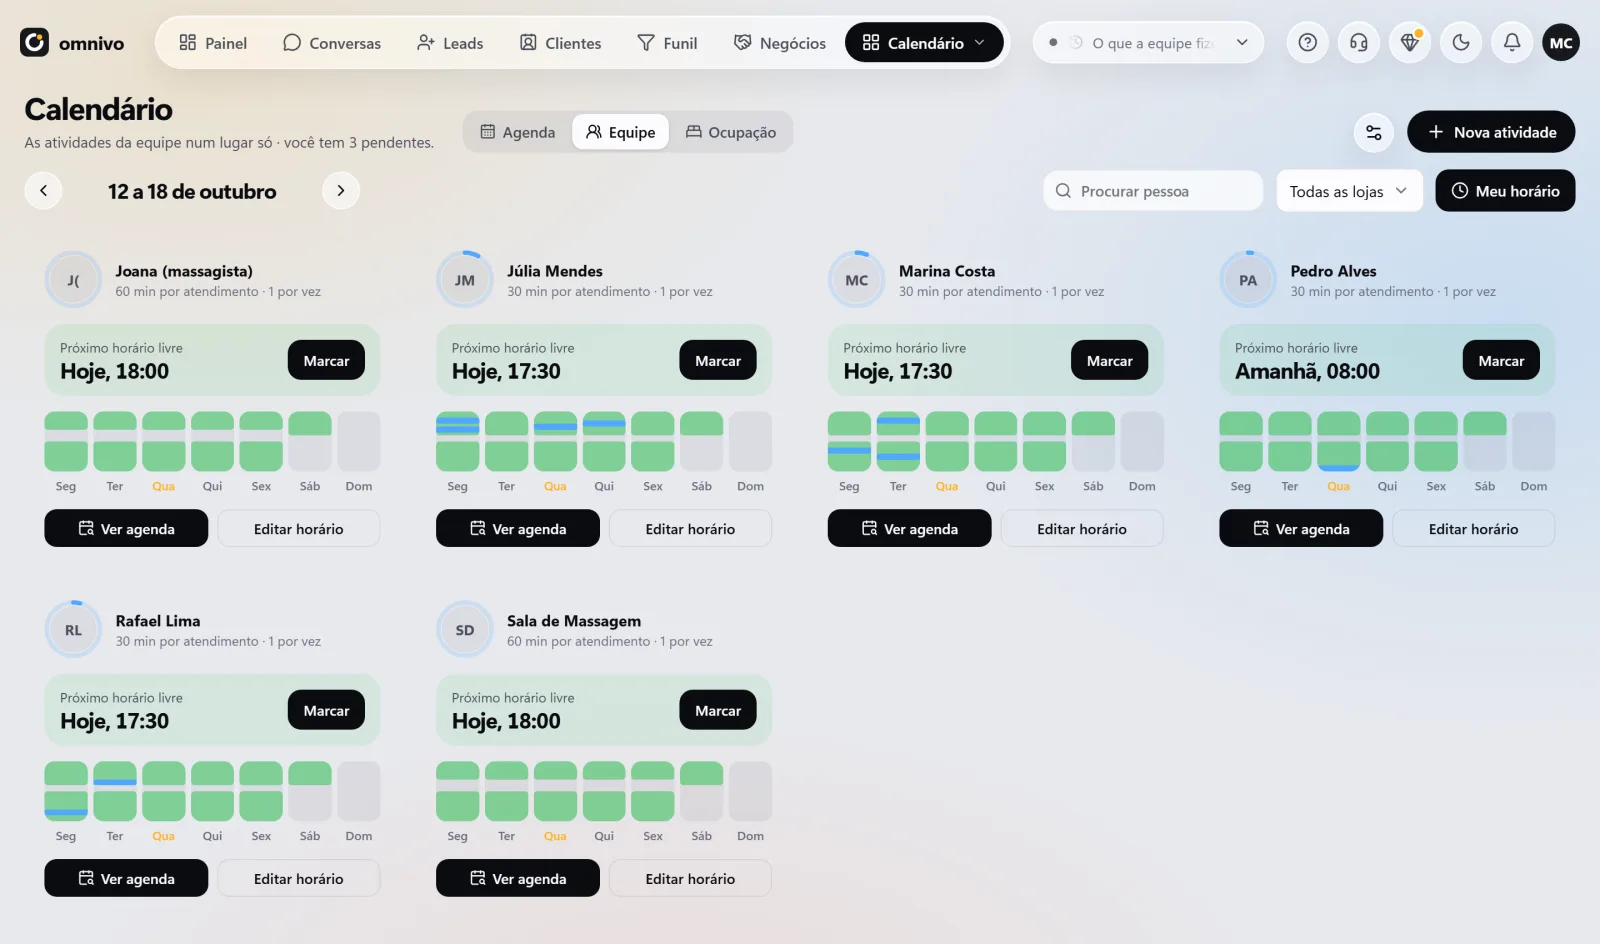
Task: Open Negócios in the navigation
Action: click(780, 43)
